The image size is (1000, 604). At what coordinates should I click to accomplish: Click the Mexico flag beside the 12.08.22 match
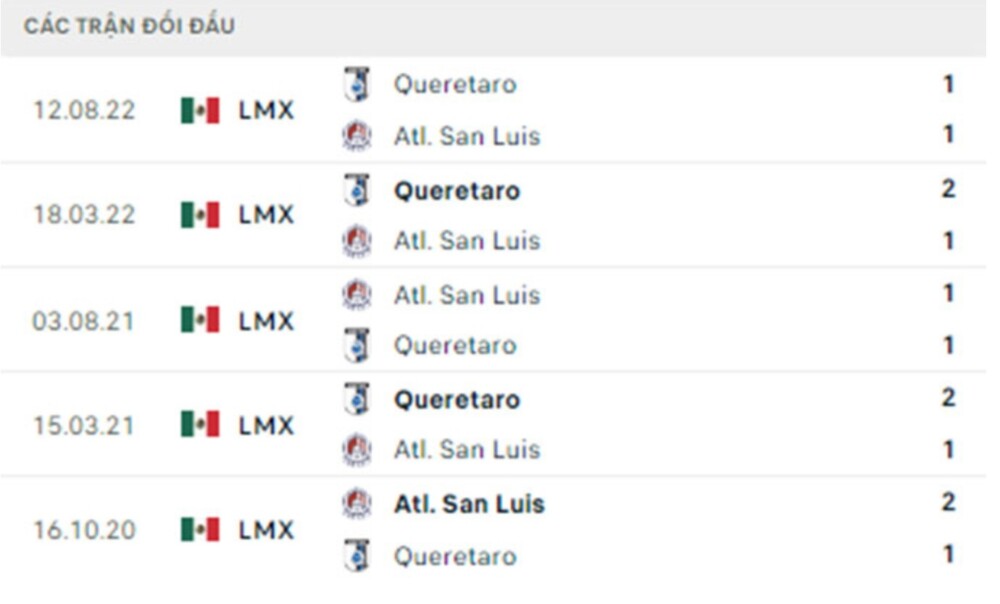pyautogui.click(x=200, y=110)
